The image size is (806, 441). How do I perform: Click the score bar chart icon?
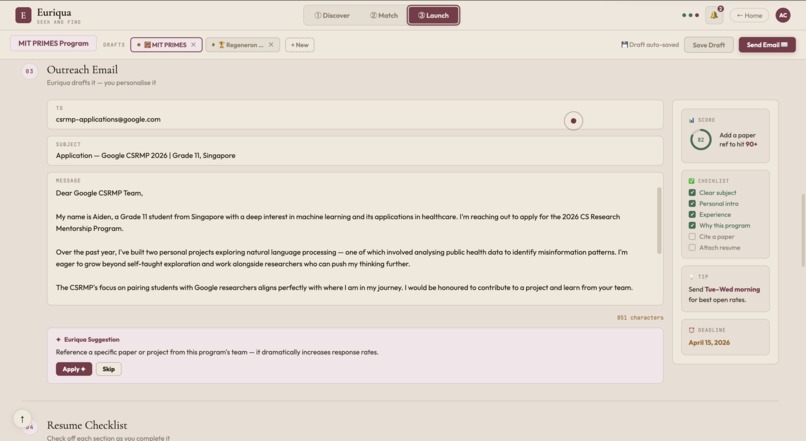[691, 120]
